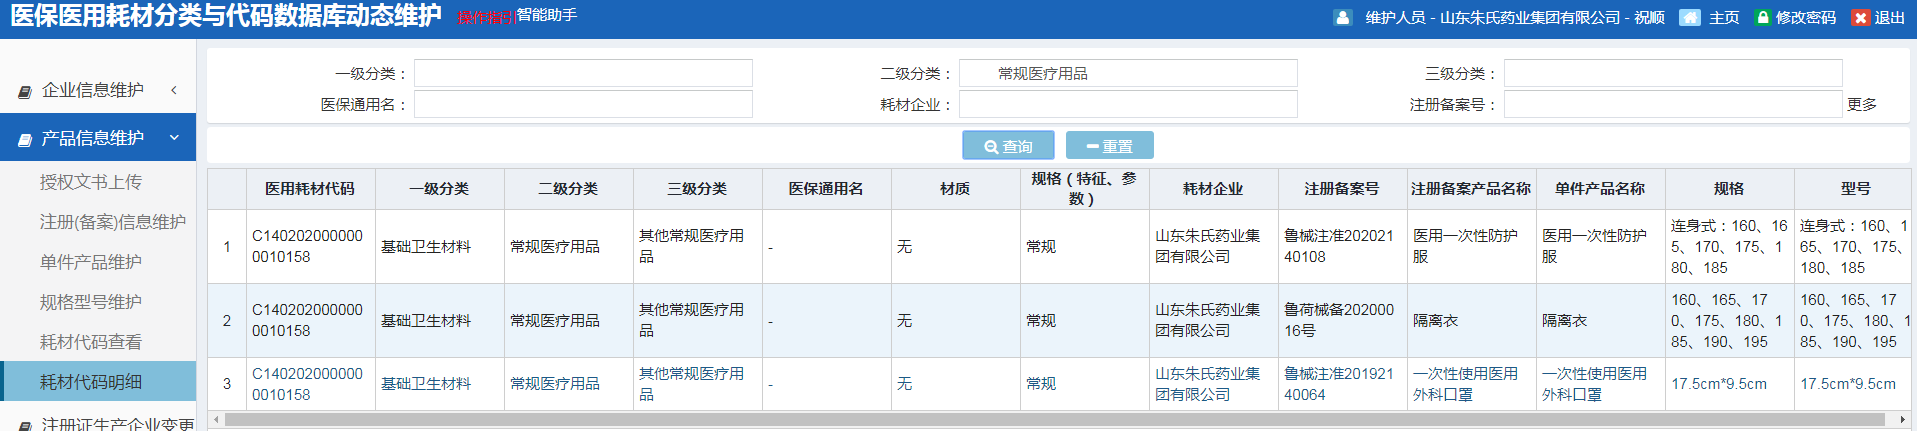Open 规格型号维护 in the sidebar
1917x431 pixels.
tap(90, 302)
